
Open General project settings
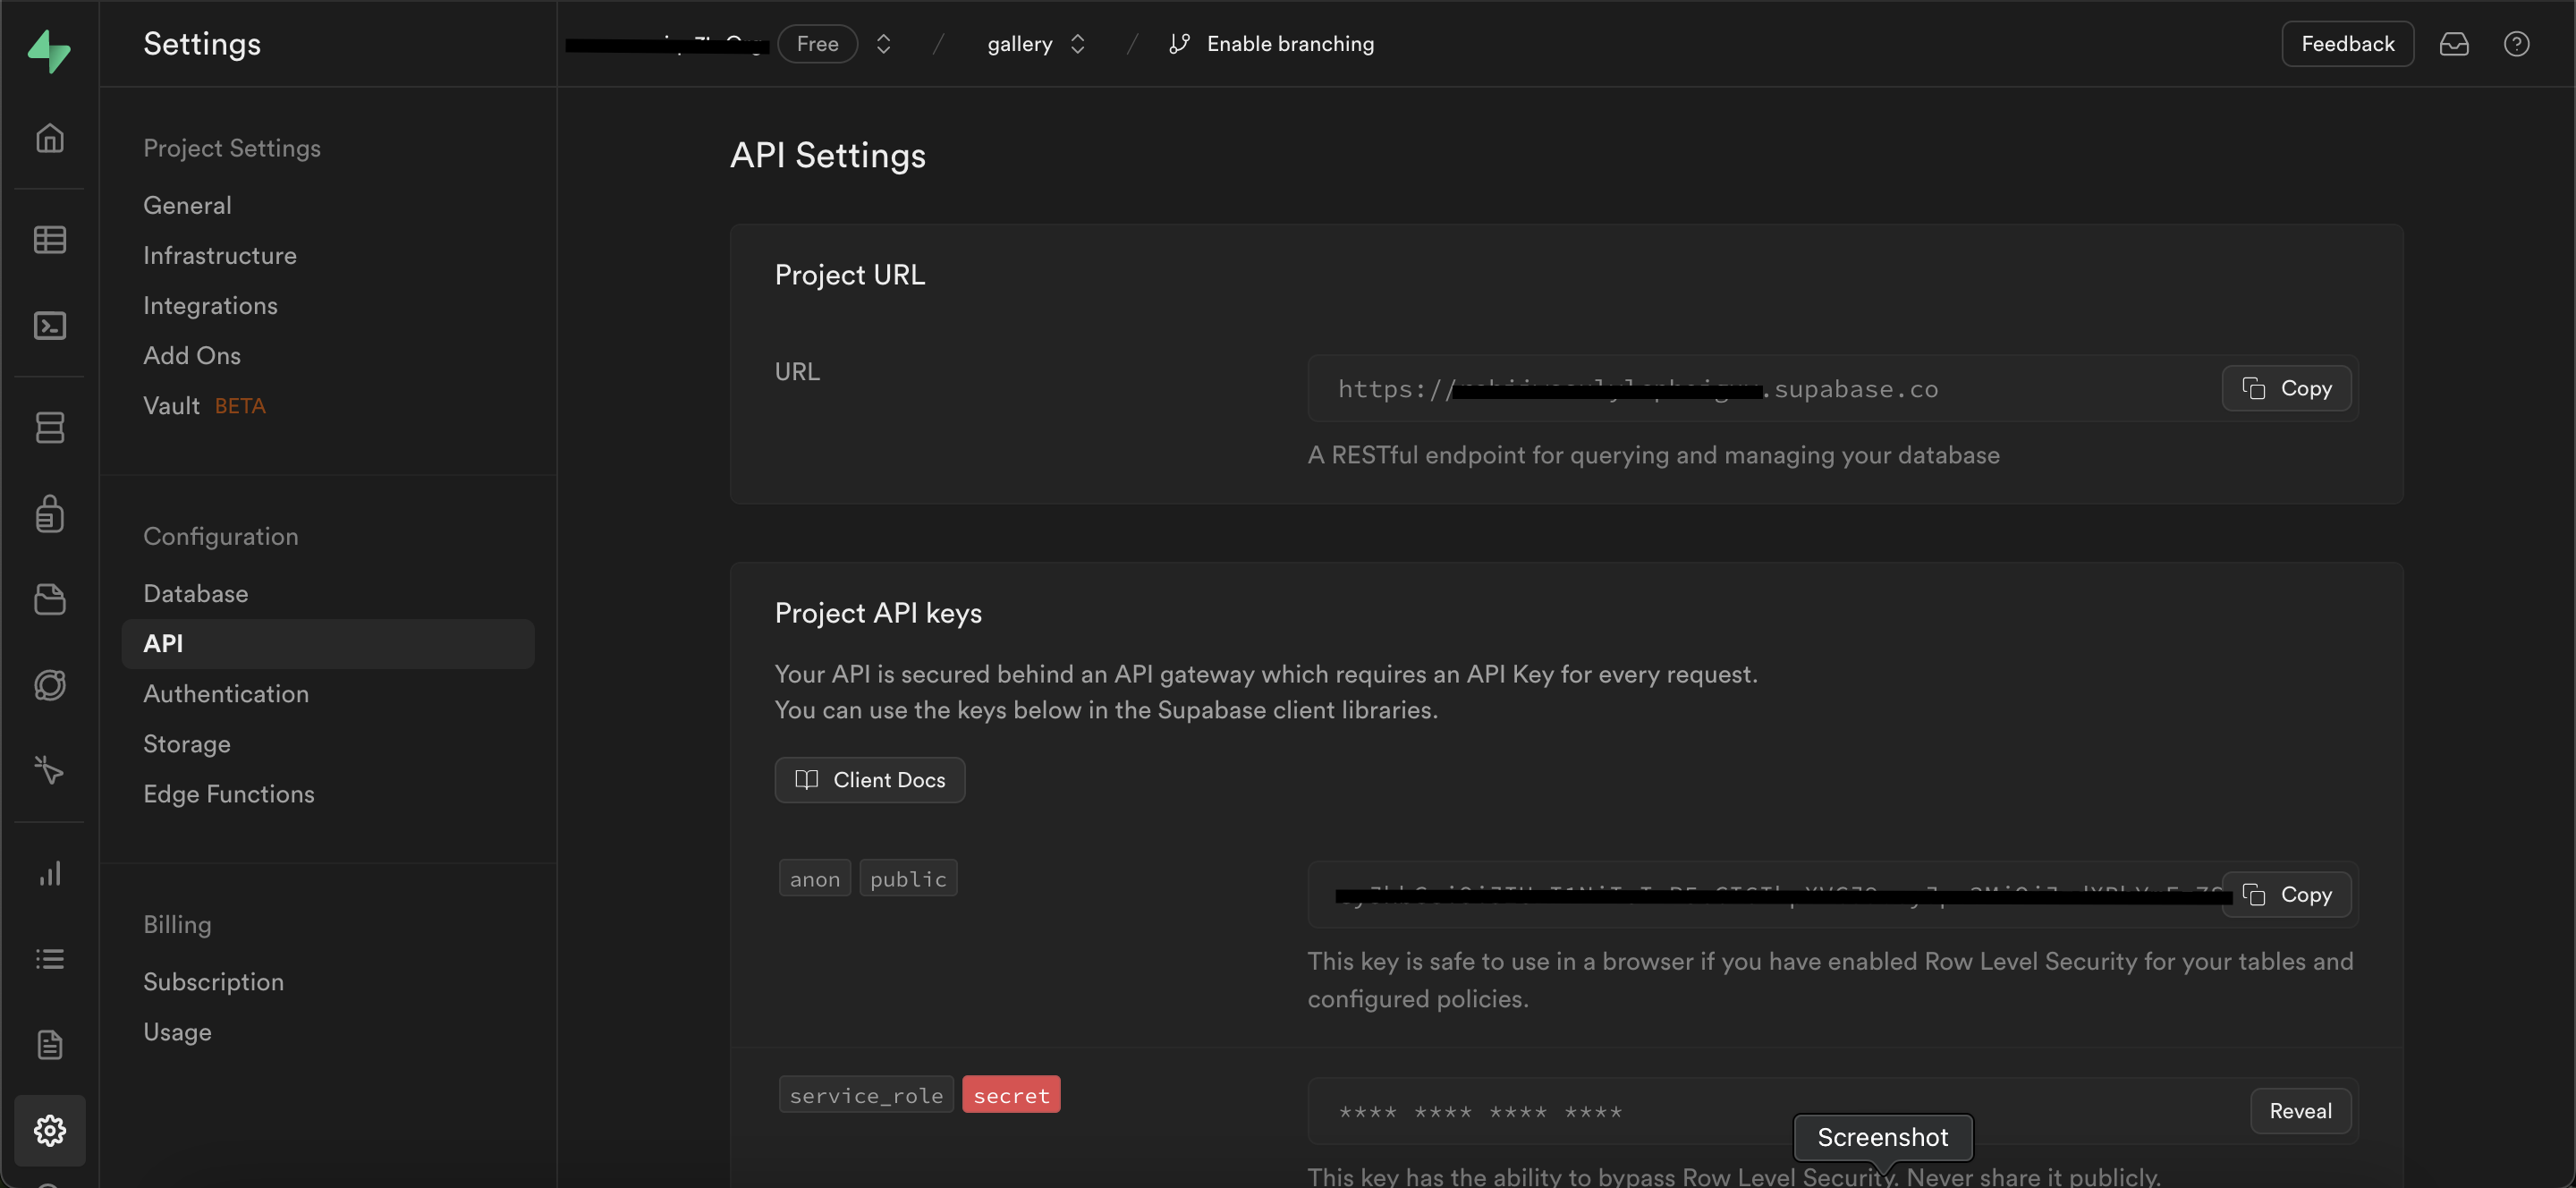tap(187, 205)
